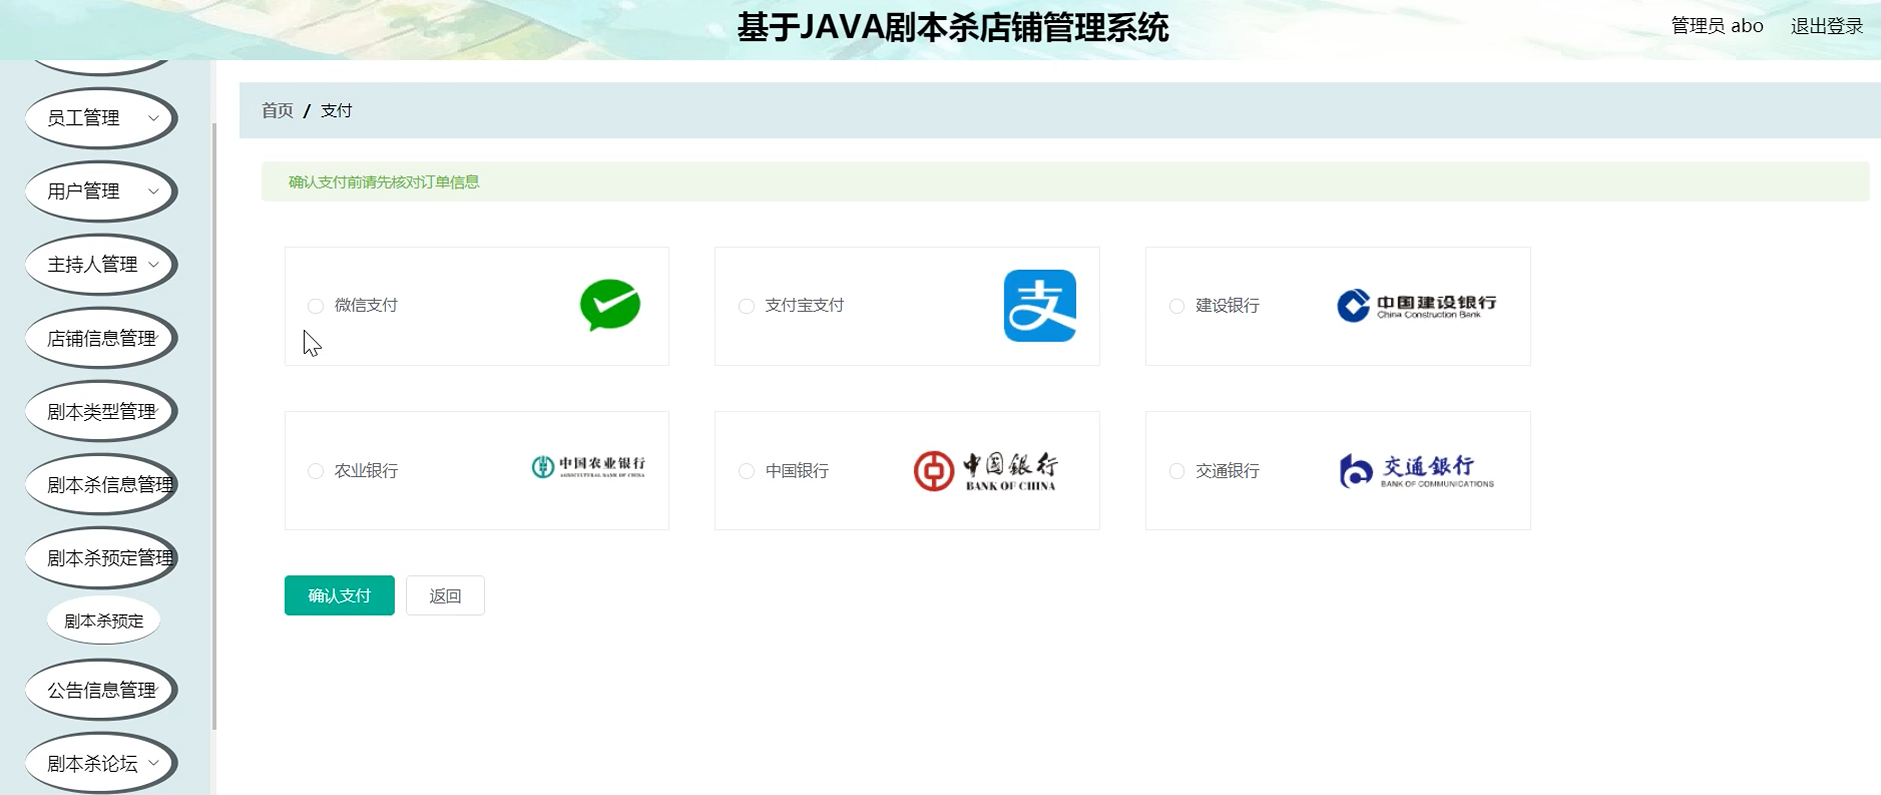Open the 剧本类型管理 sidebar menu

click(101, 411)
